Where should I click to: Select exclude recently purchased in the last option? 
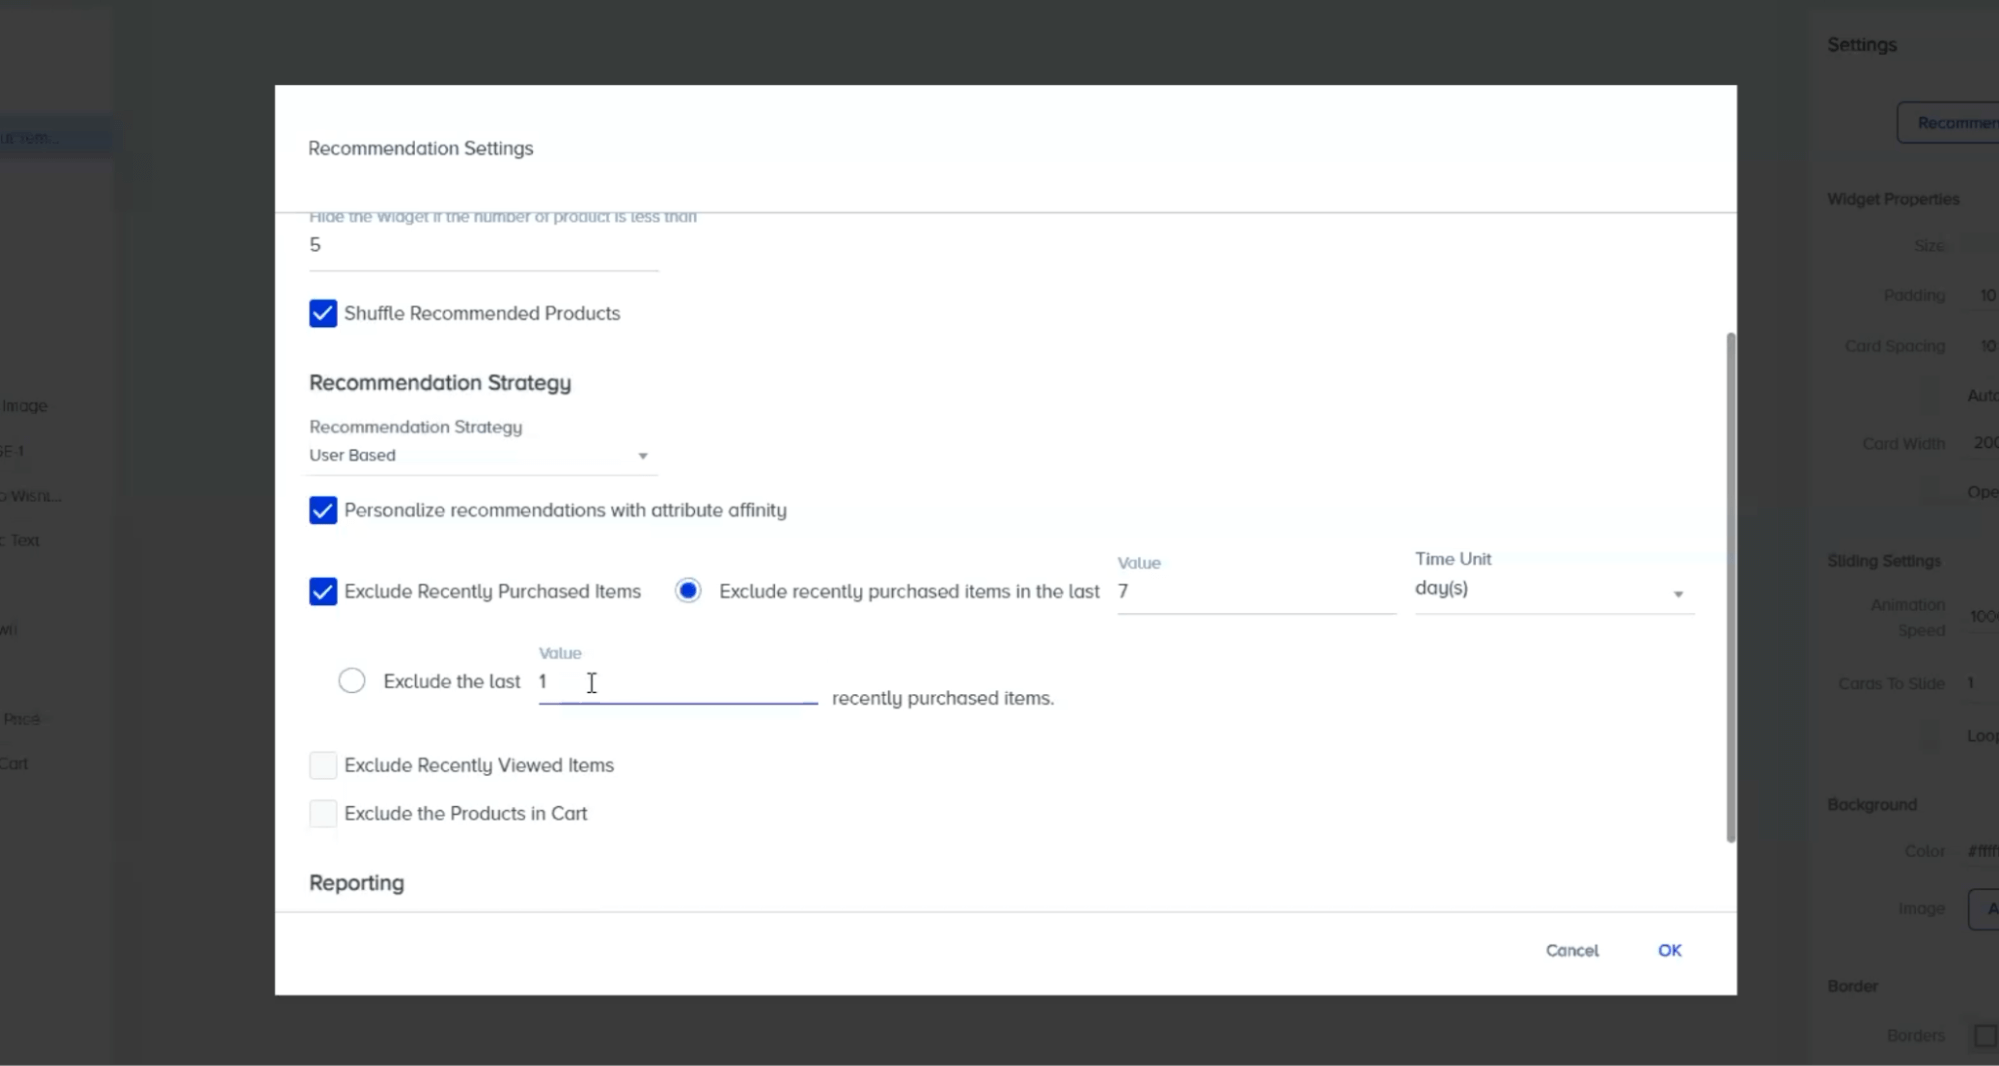688,591
